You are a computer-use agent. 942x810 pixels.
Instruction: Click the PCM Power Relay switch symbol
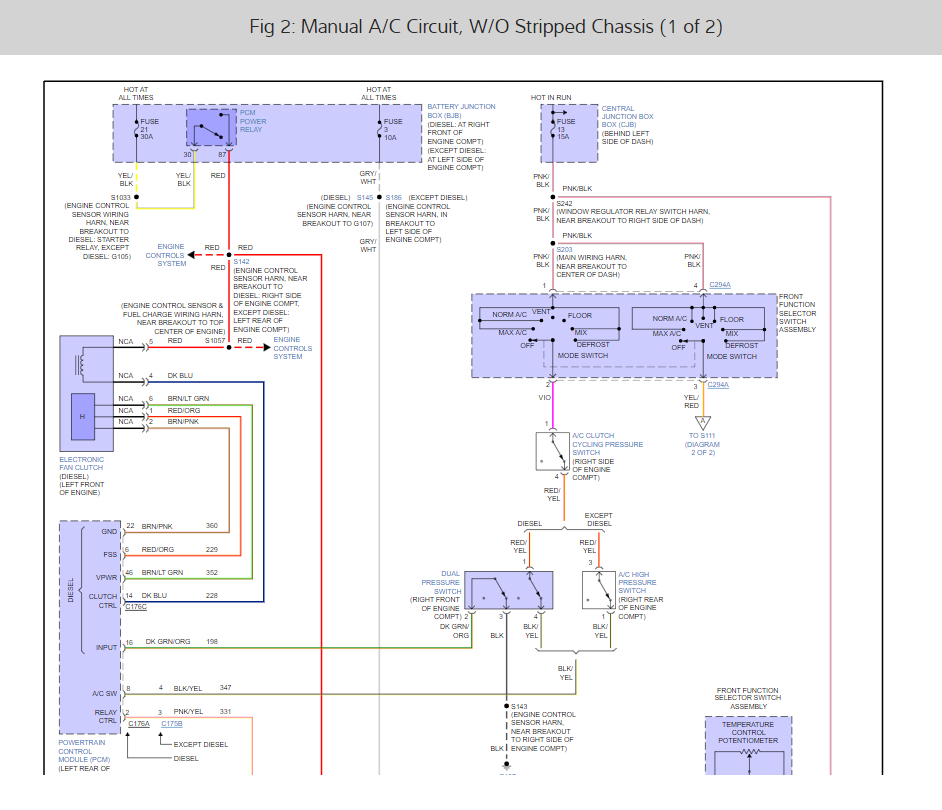[x=211, y=127]
